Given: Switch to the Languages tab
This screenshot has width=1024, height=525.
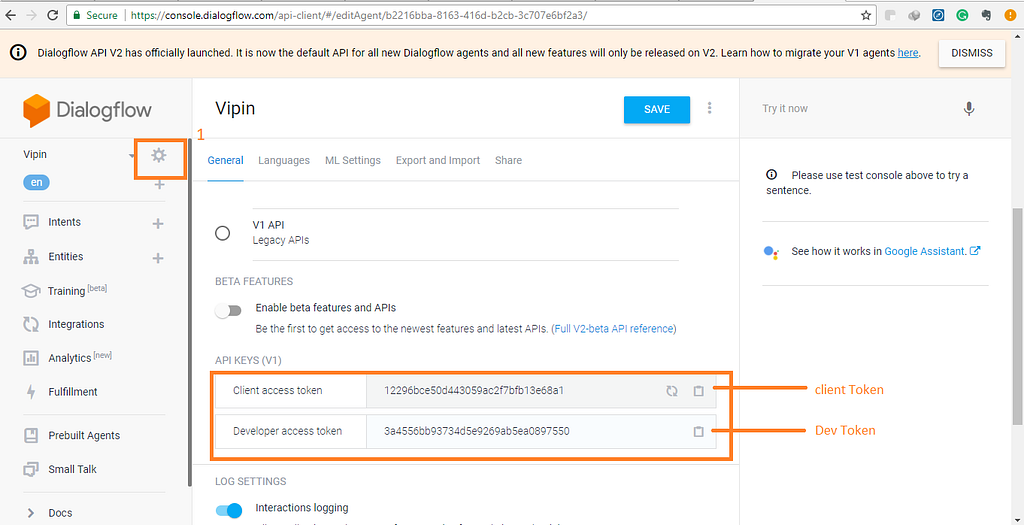Looking at the screenshot, I should click(284, 160).
